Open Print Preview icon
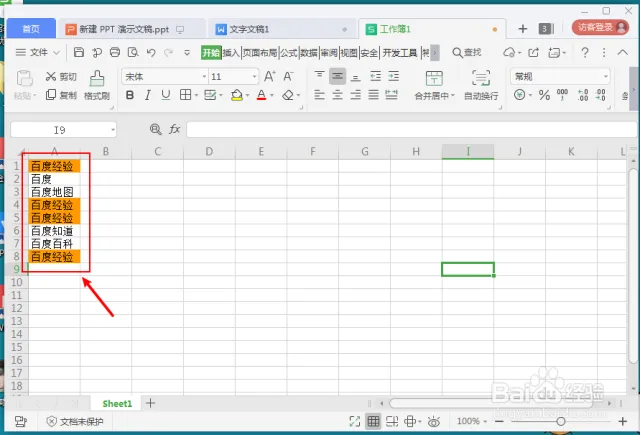The width and height of the screenshot is (640, 435). 133,52
